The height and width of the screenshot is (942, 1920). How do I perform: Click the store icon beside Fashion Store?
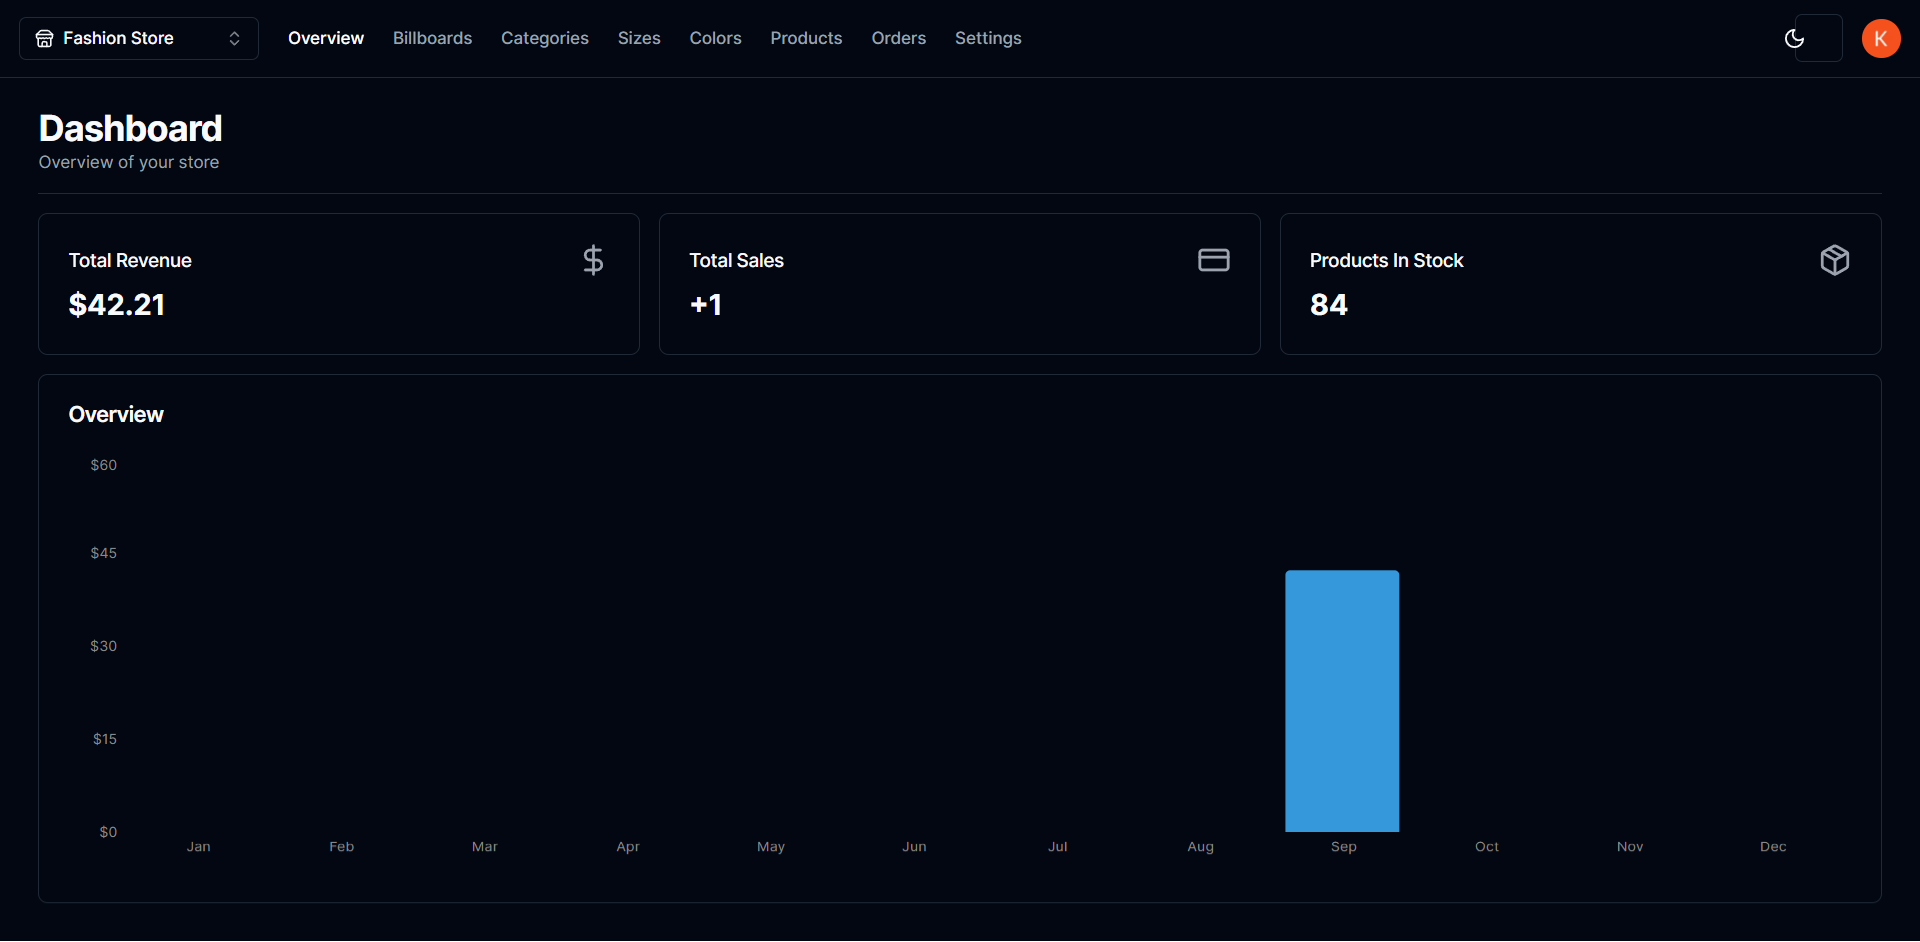click(44, 38)
